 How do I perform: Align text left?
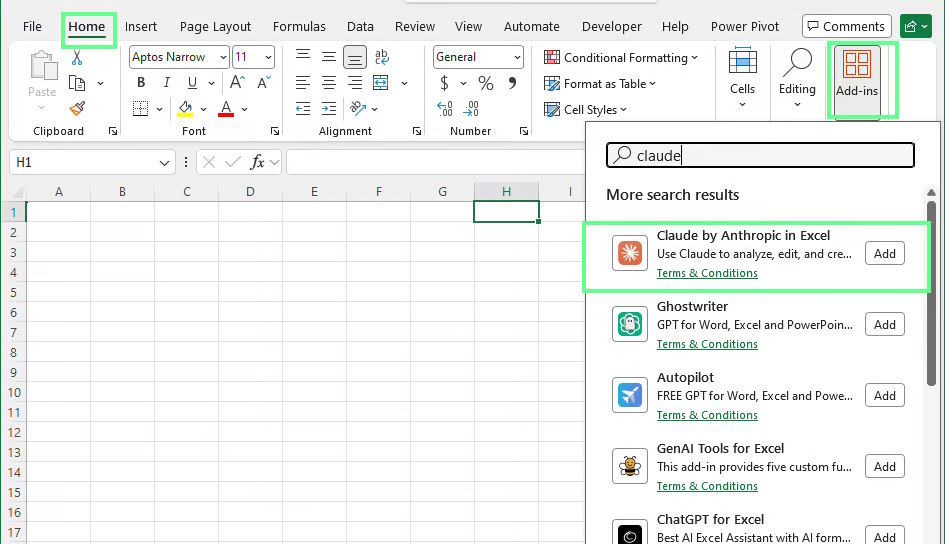click(303, 83)
